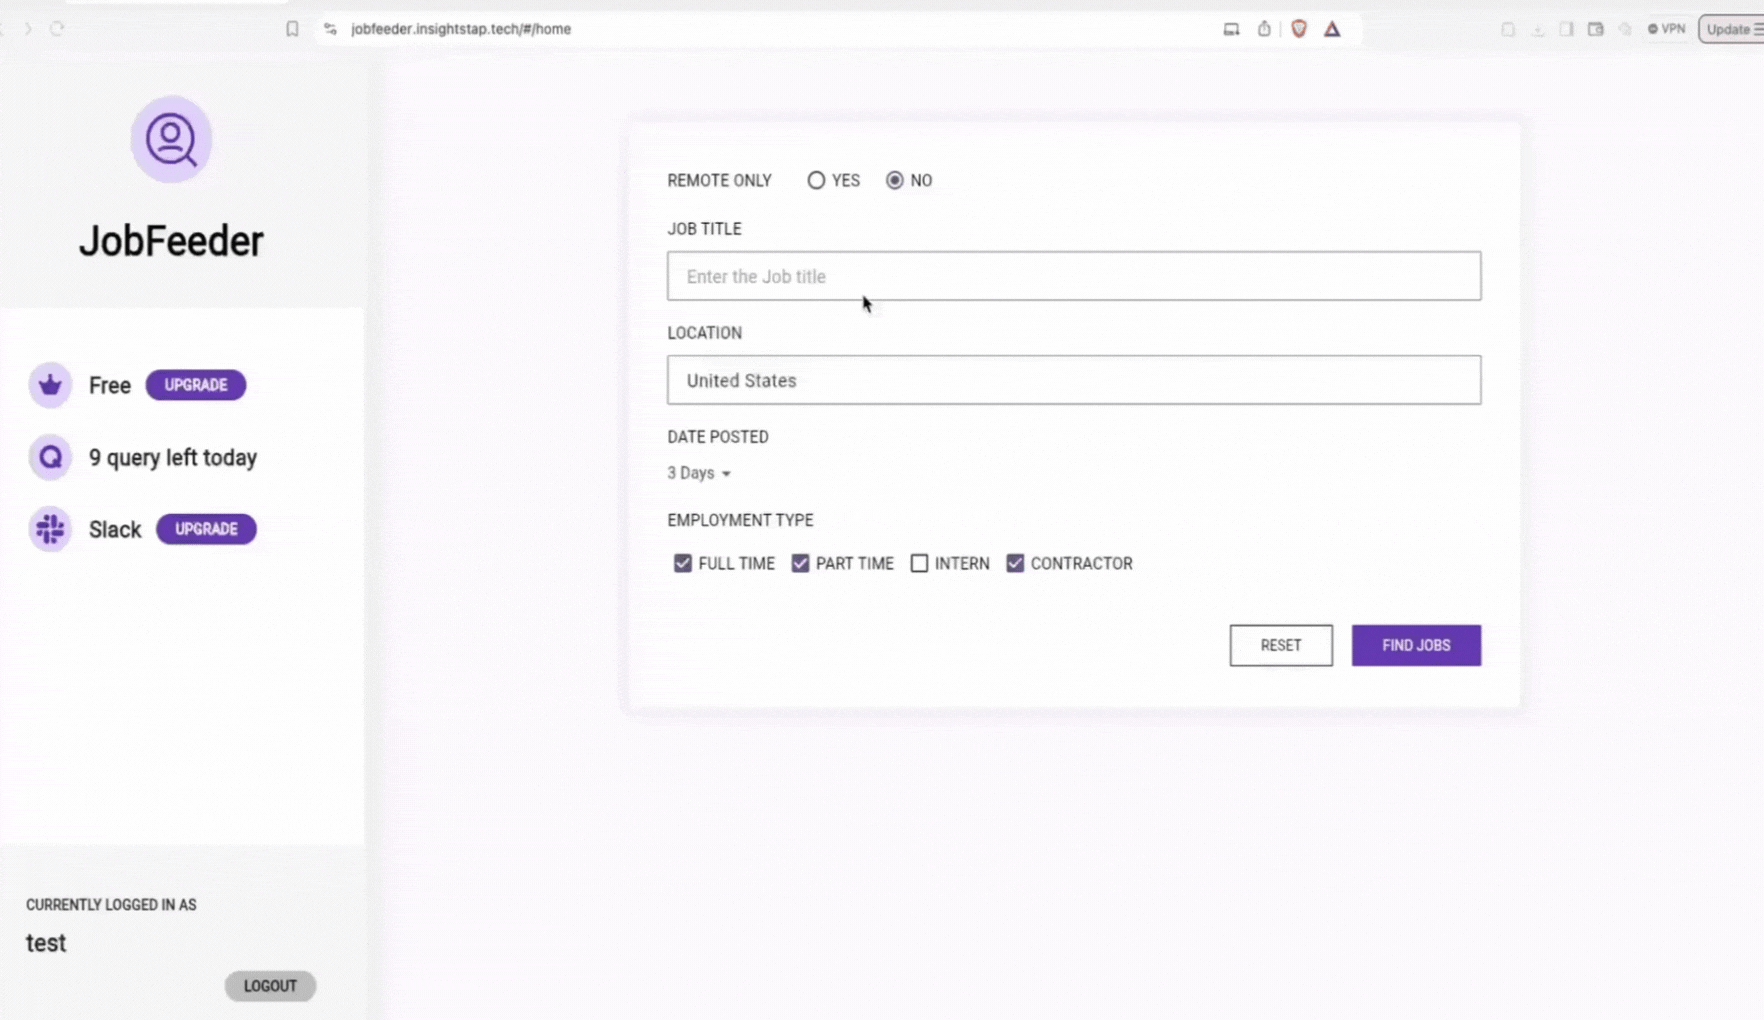Click the downloads icon in the toolbar
Viewport: 1764px width, 1020px height.
coord(1537,29)
